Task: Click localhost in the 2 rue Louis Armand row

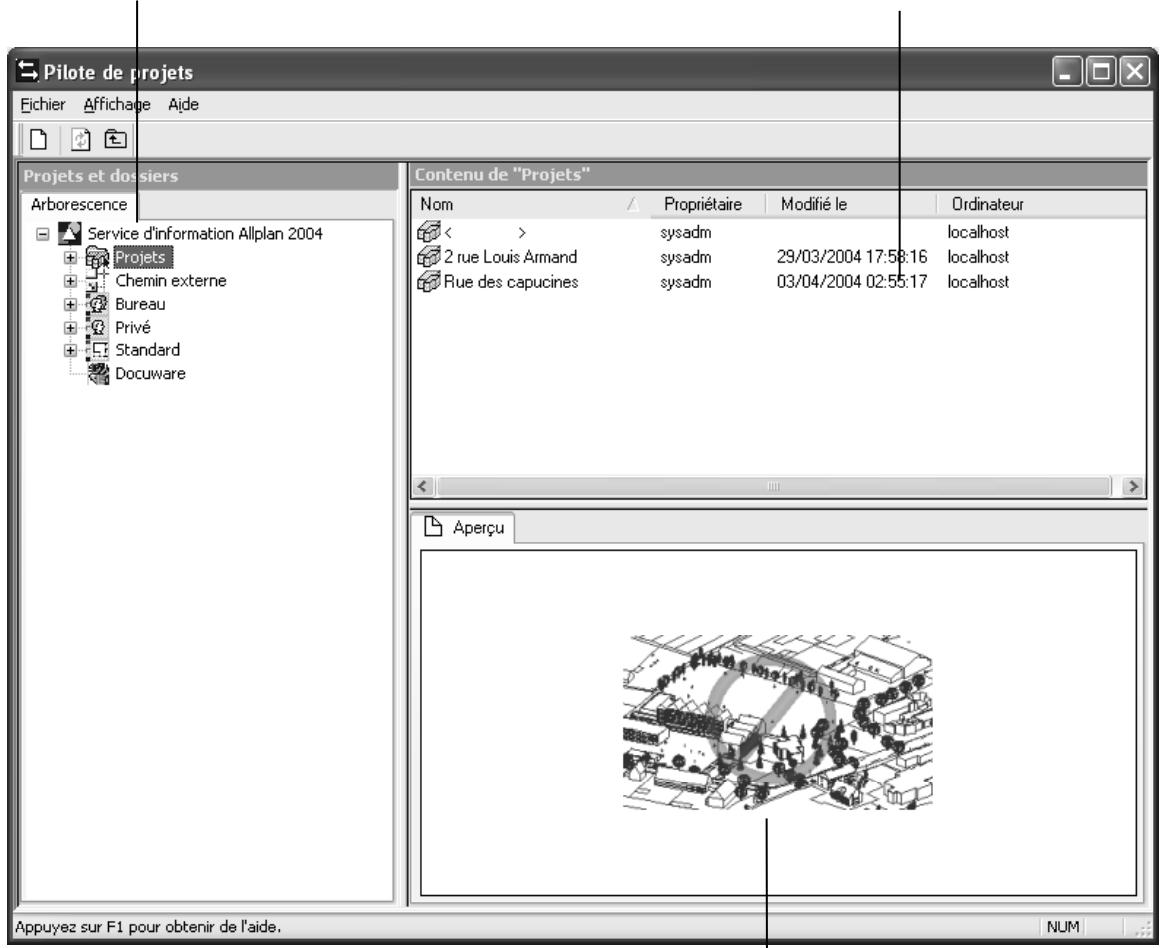Action: click(x=977, y=257)
